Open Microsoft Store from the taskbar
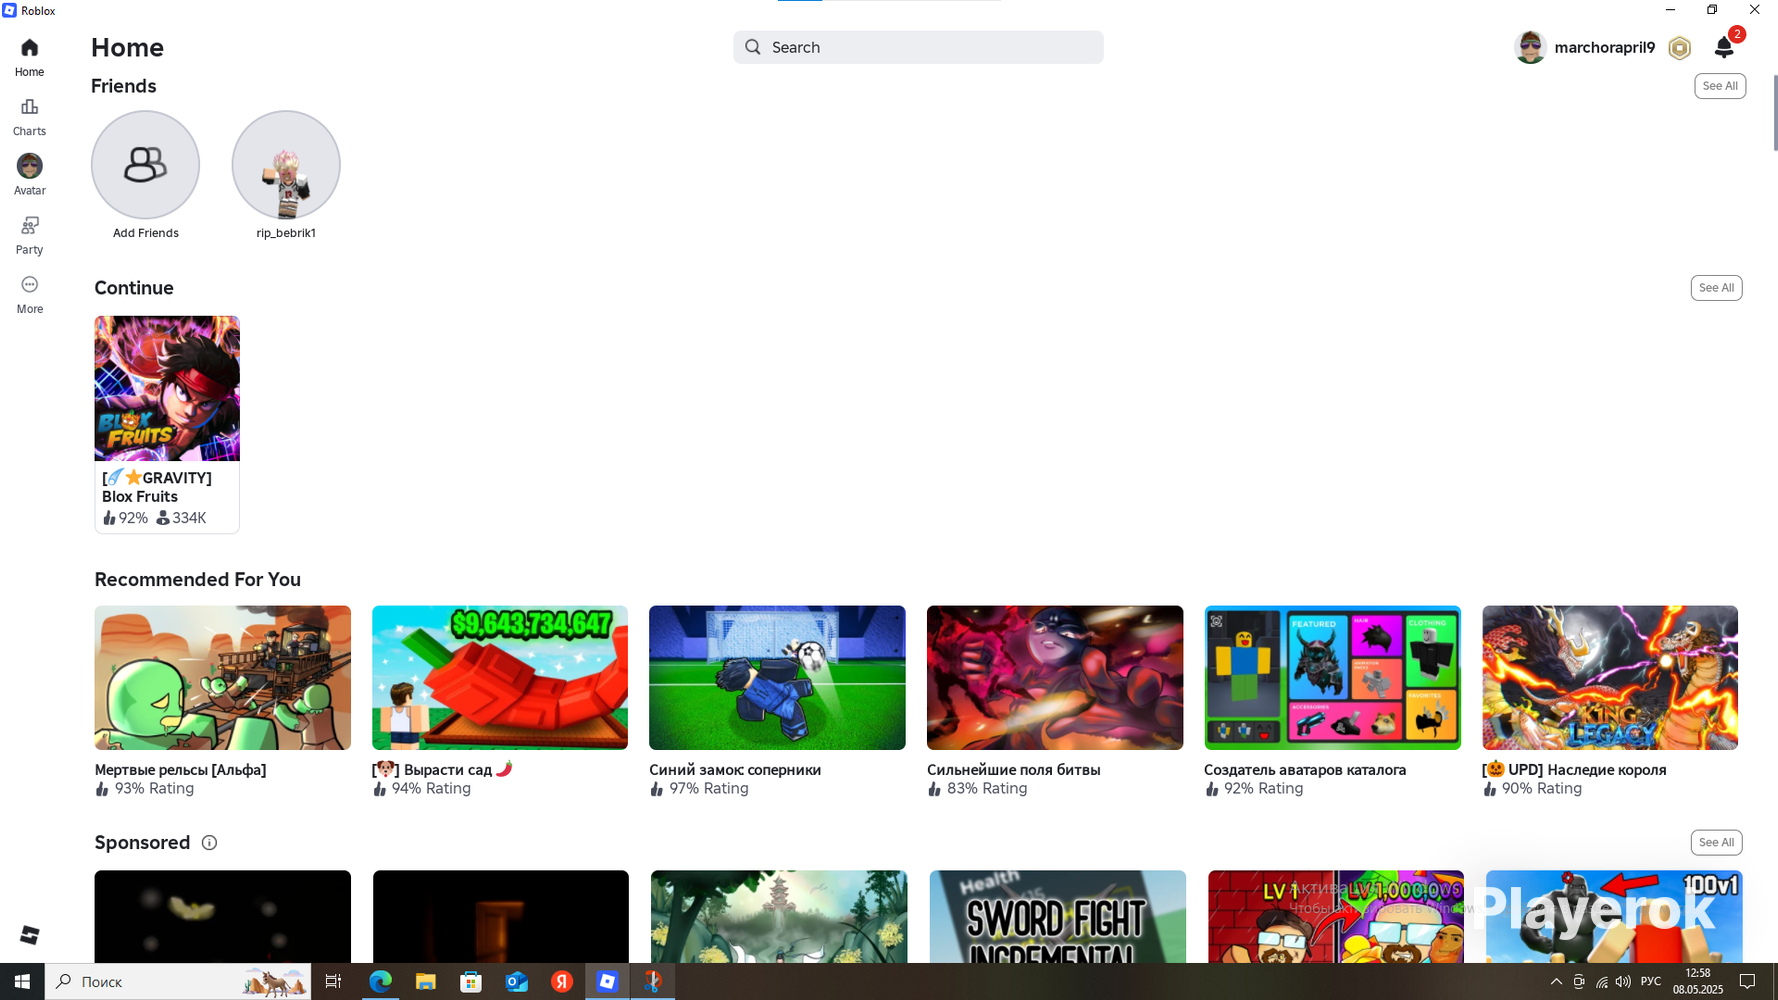1778x1000 pixels. (471, 981)
